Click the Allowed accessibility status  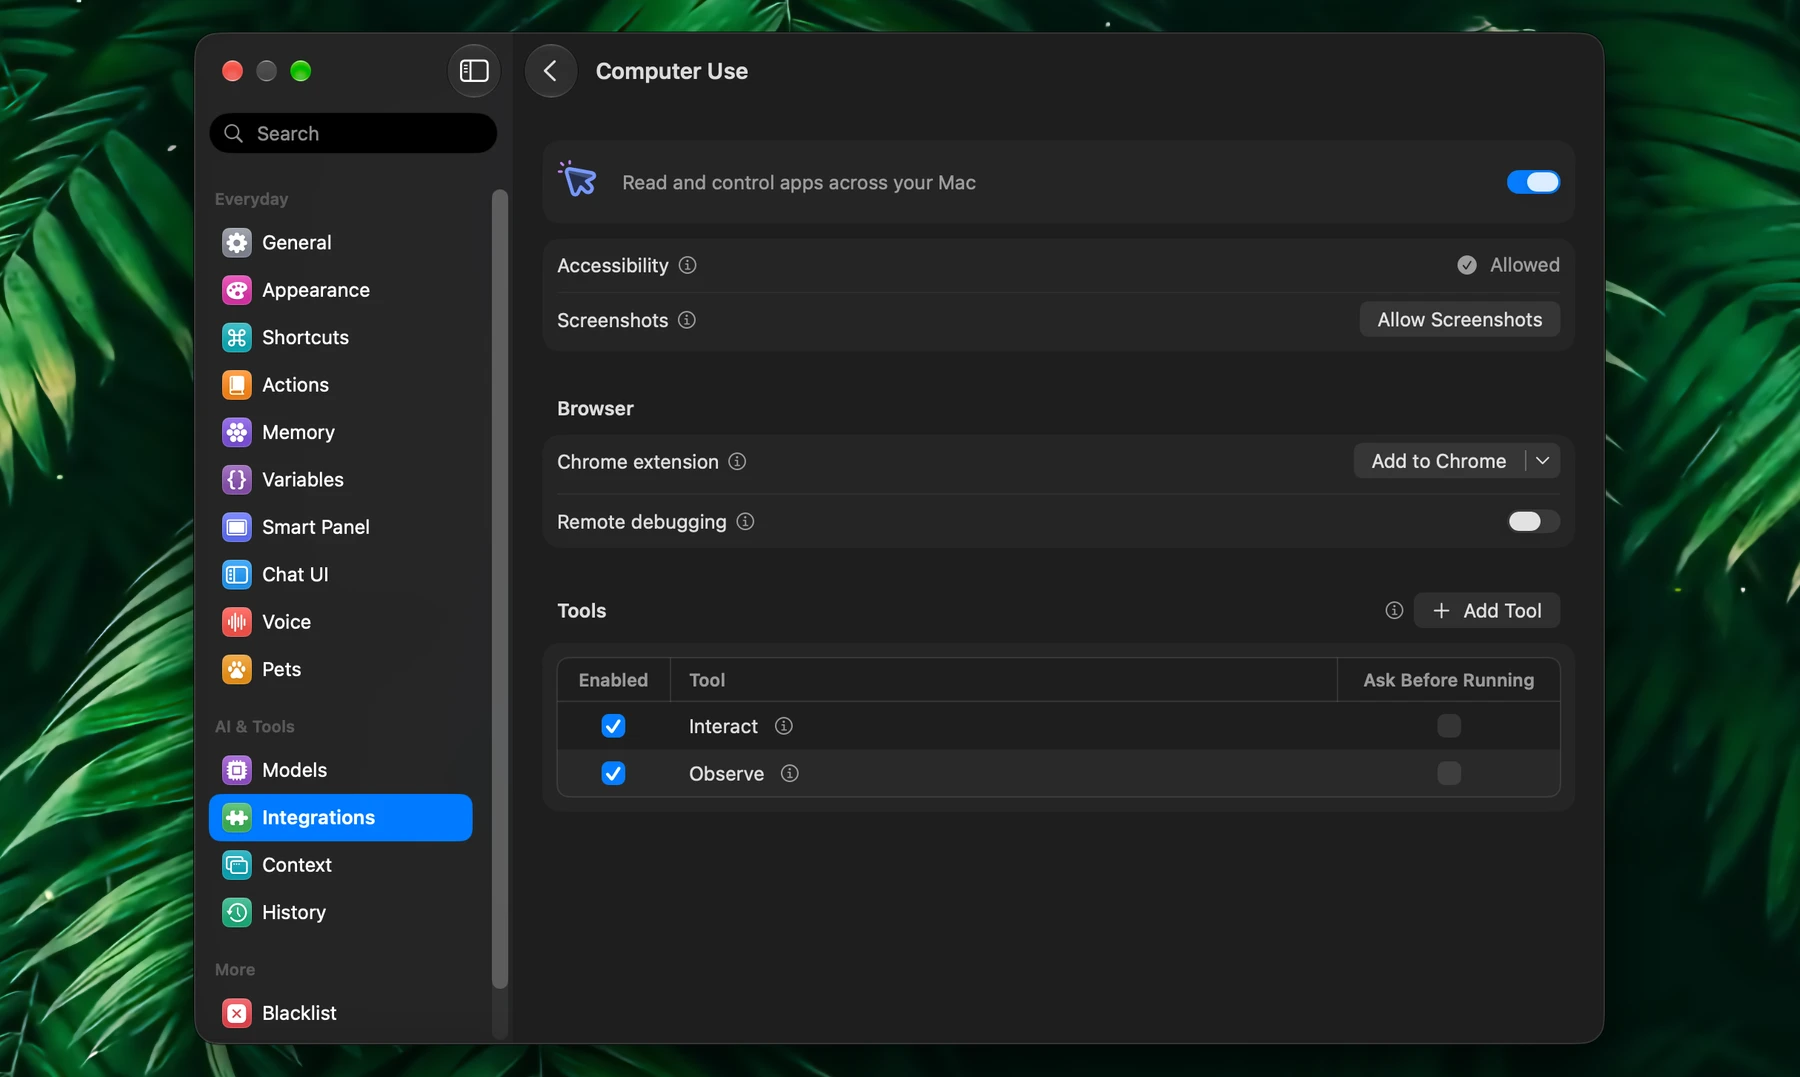(x=1508, y=265)
